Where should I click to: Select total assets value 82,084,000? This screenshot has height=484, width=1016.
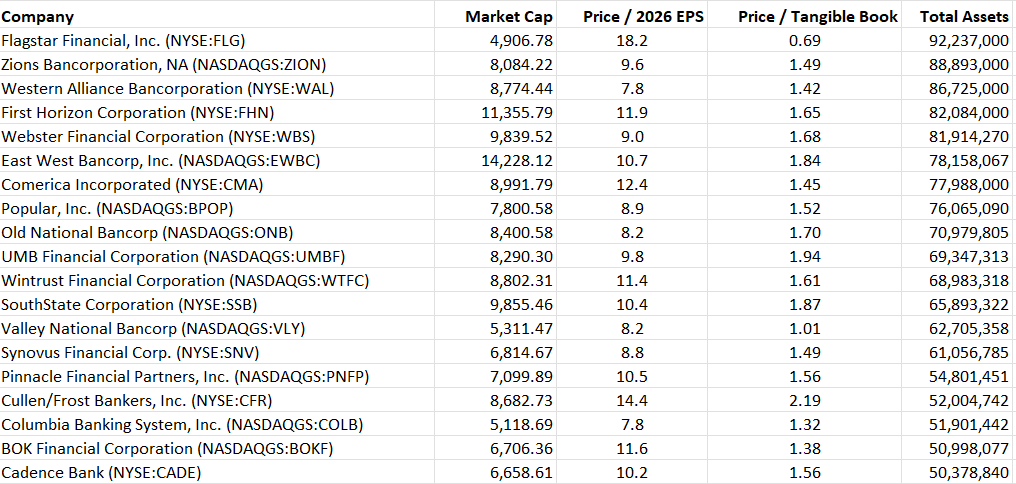tap(969, 113)
